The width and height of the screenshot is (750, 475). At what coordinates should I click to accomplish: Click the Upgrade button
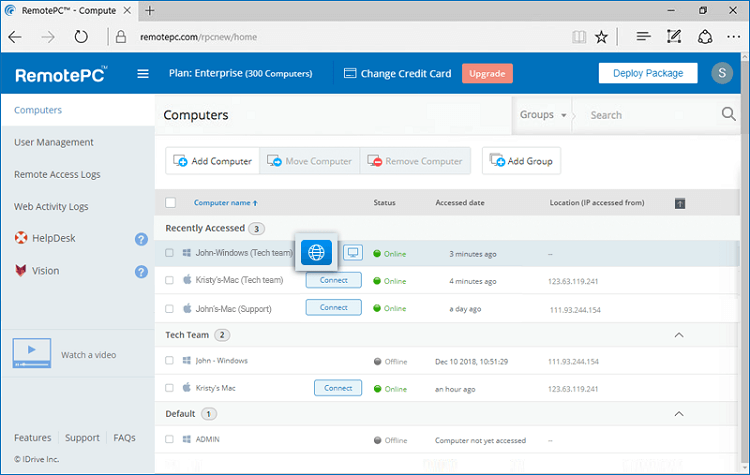click(x=487, y=74)
